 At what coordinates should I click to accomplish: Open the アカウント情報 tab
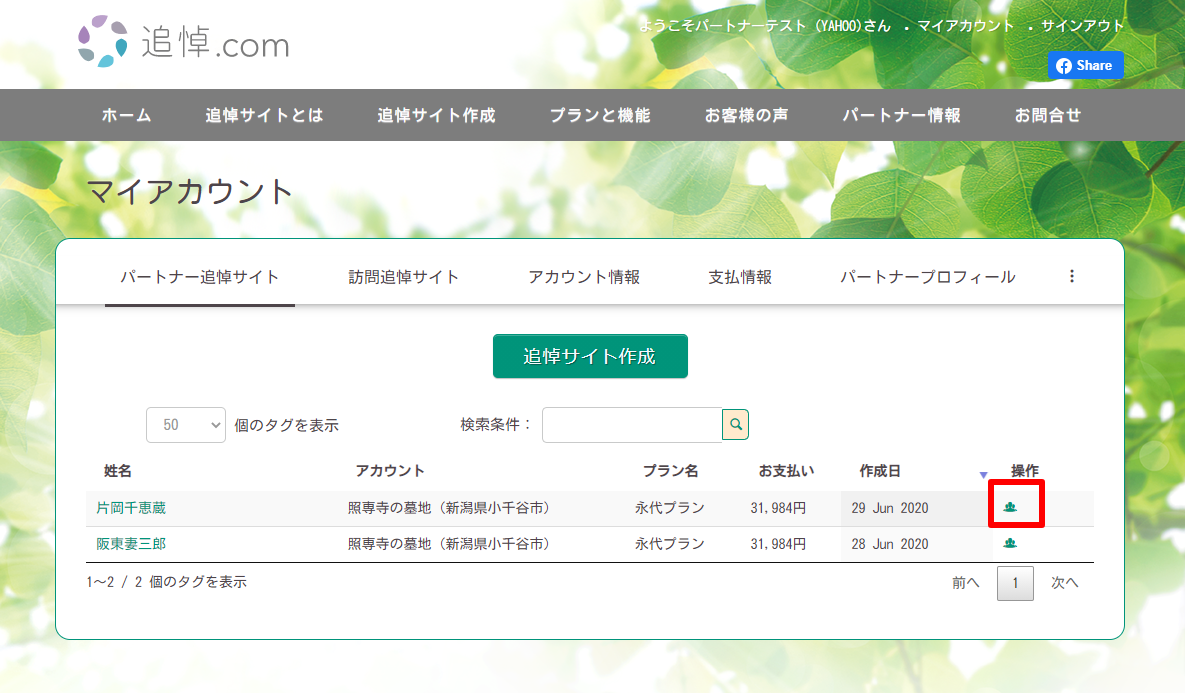[584, 277]
